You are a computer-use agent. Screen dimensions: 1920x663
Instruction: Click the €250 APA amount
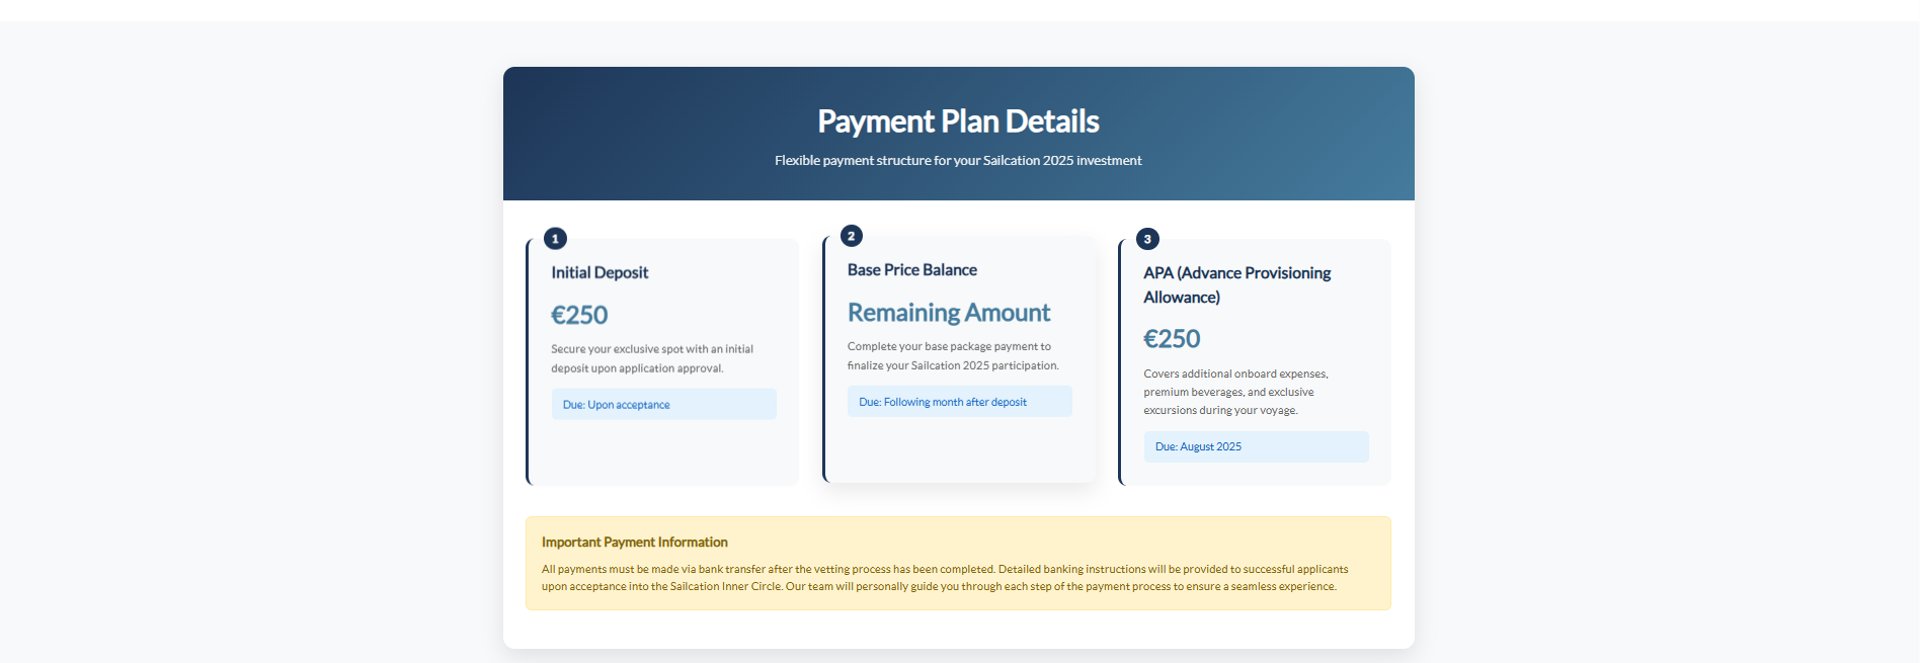tap(1172, 339)
